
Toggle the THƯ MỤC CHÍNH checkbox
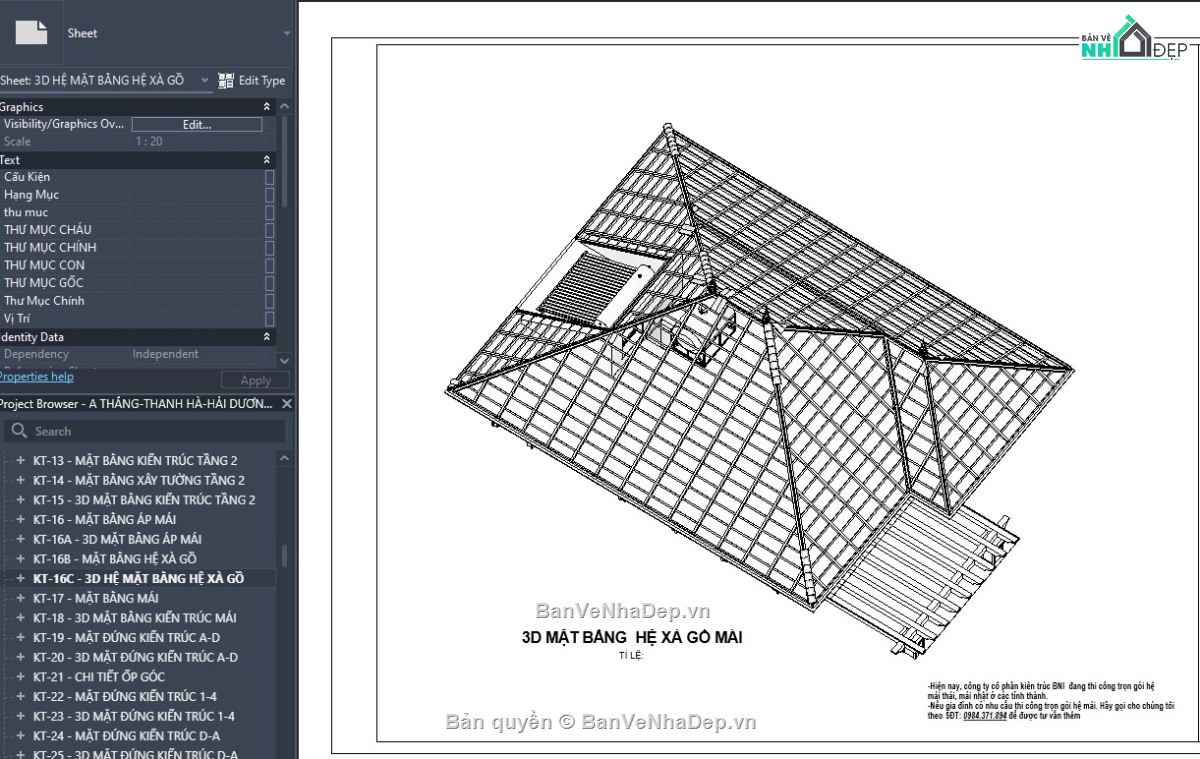269,247
